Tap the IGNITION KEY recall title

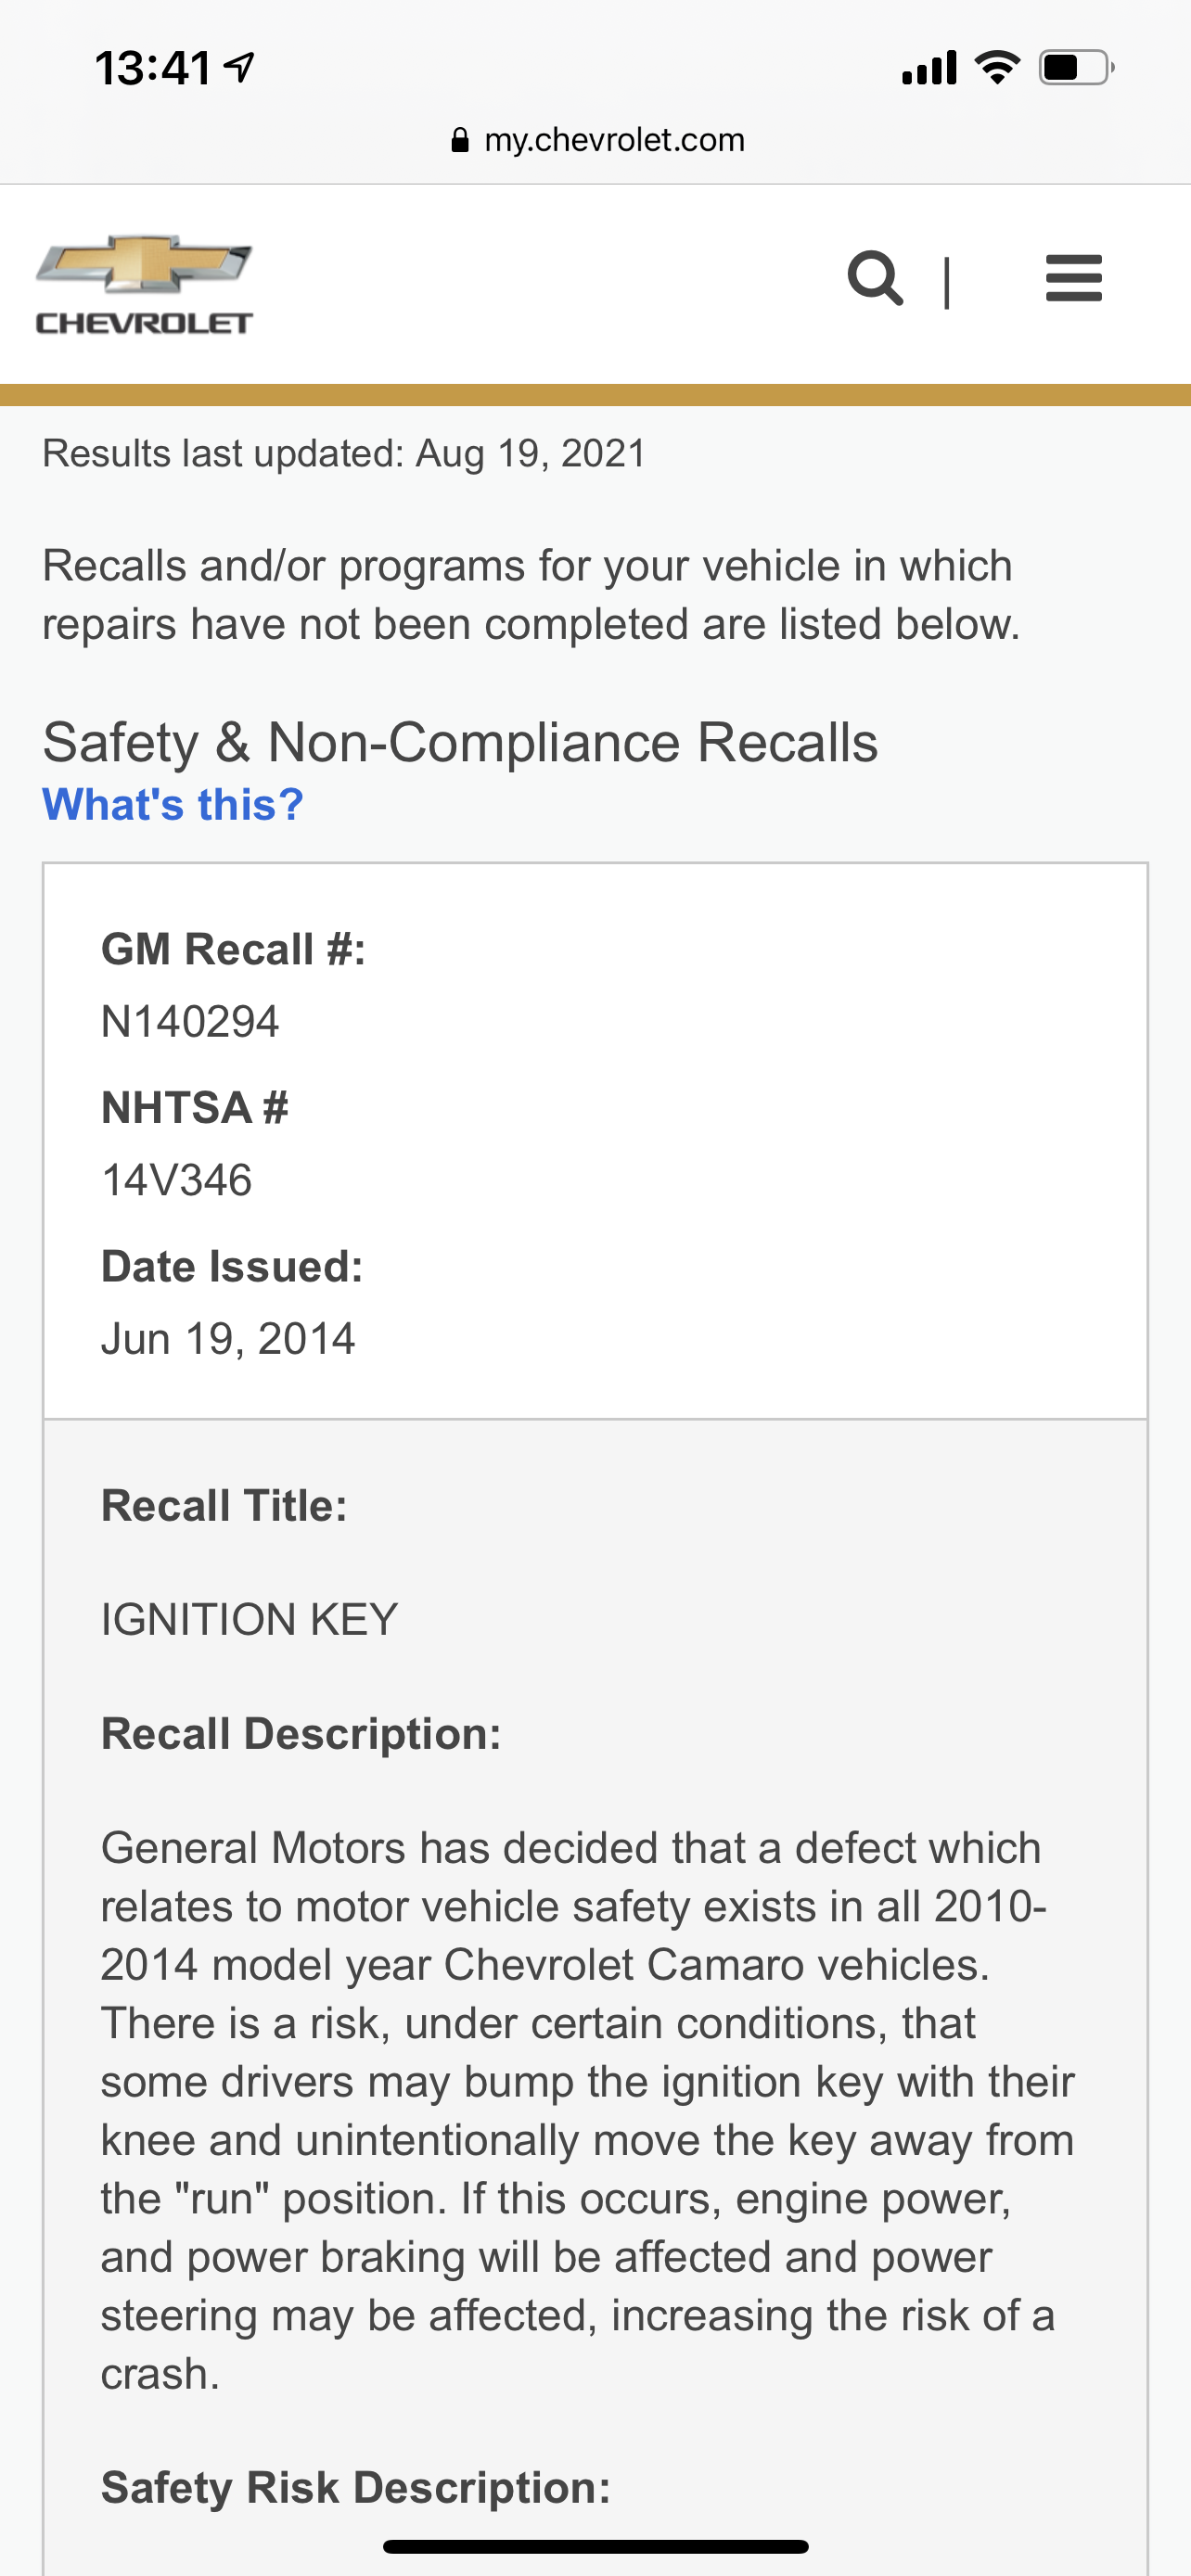click(x=249, y=1619)
